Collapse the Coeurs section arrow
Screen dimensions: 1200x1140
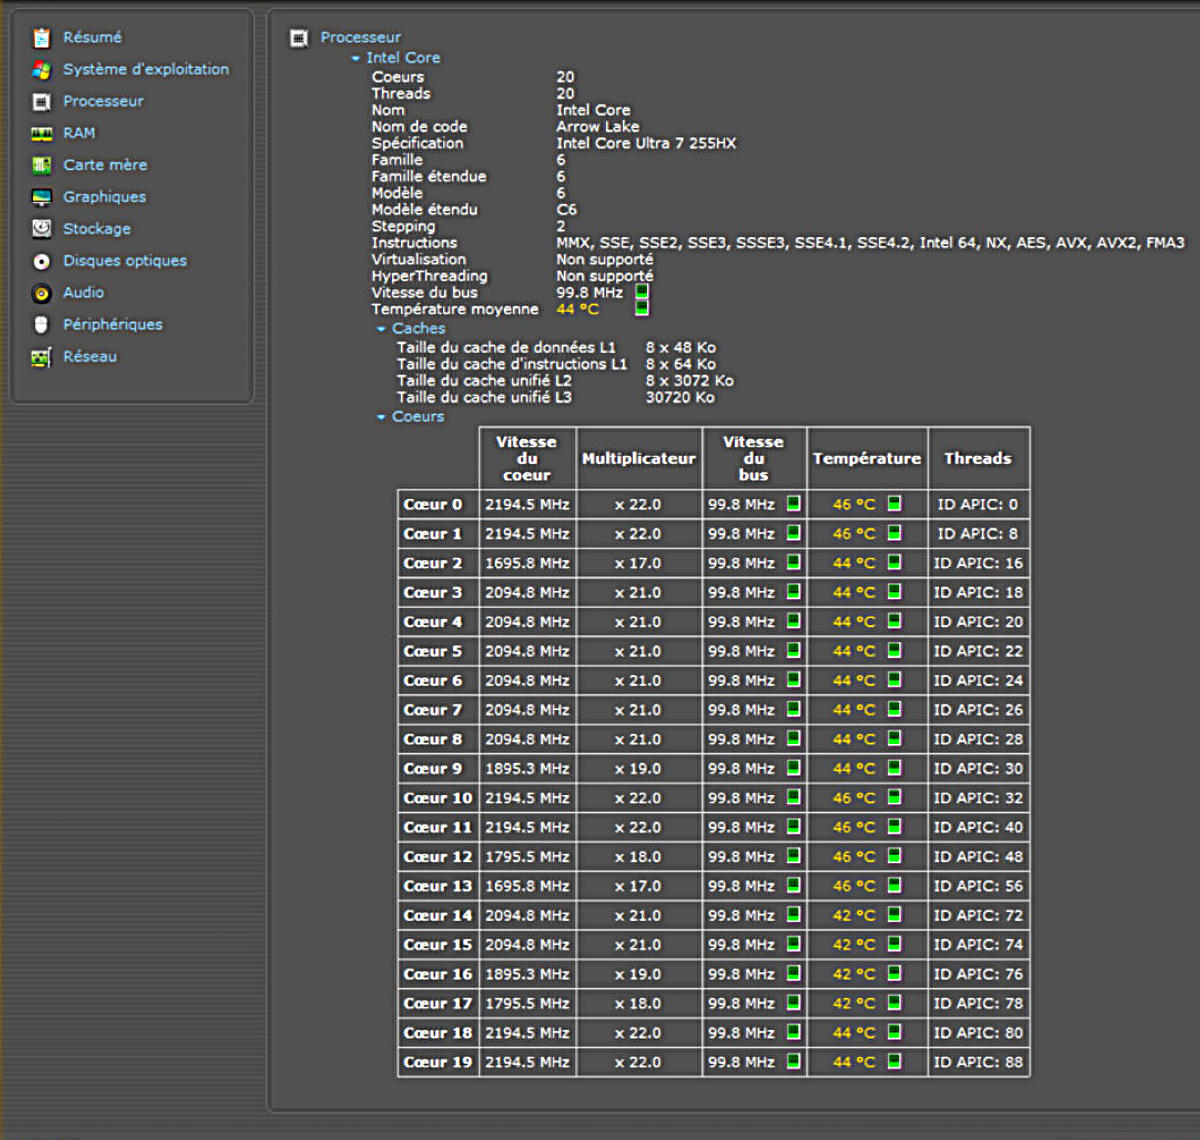pyautogui.click(x=381, y=417)
